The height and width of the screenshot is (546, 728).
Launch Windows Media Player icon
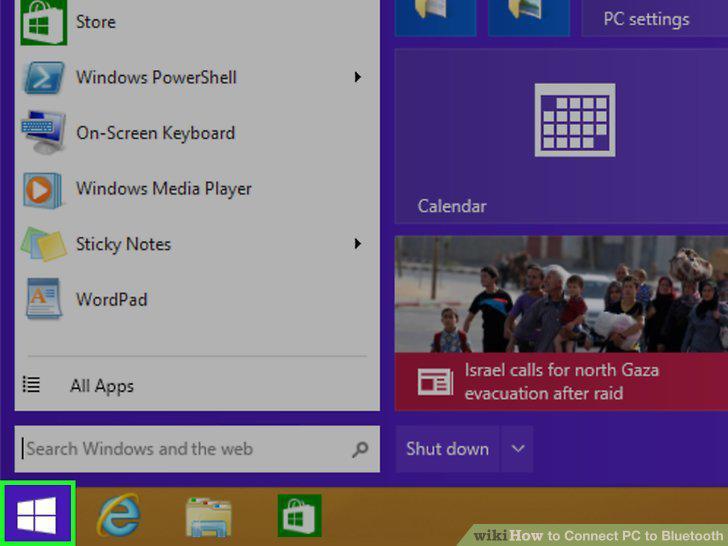tap(42, 189)
